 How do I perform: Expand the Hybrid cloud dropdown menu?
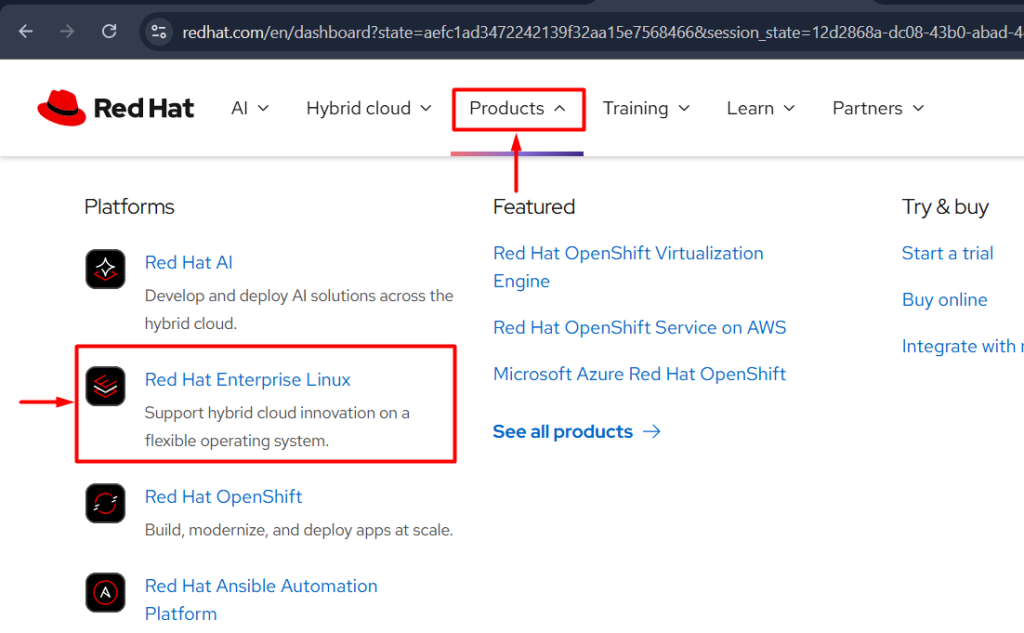point(368,108)
